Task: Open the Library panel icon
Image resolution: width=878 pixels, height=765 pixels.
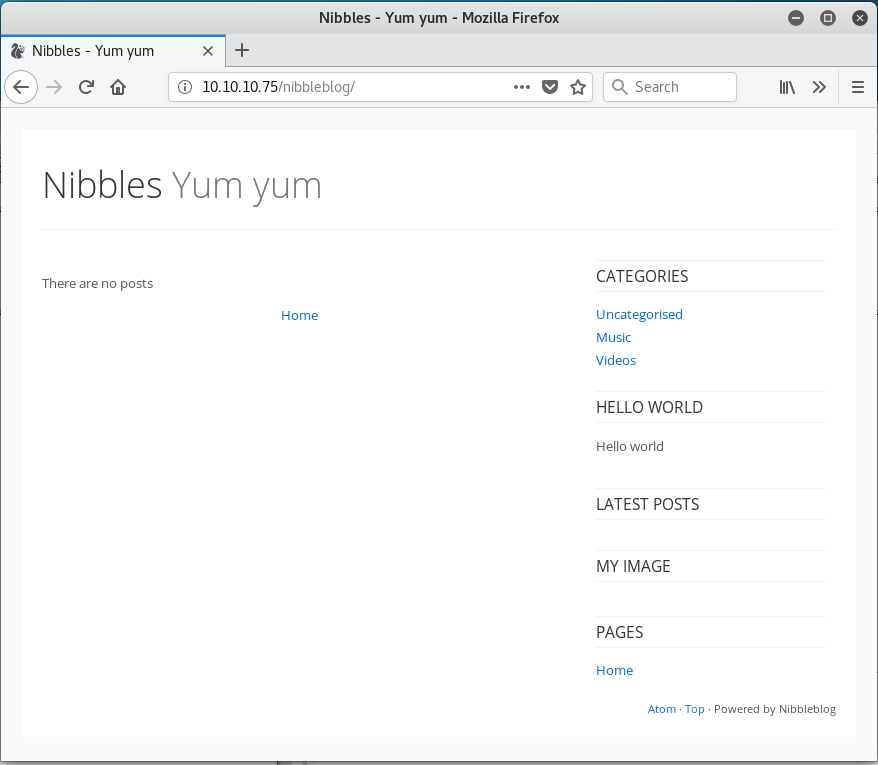Action: pos(787,87)
